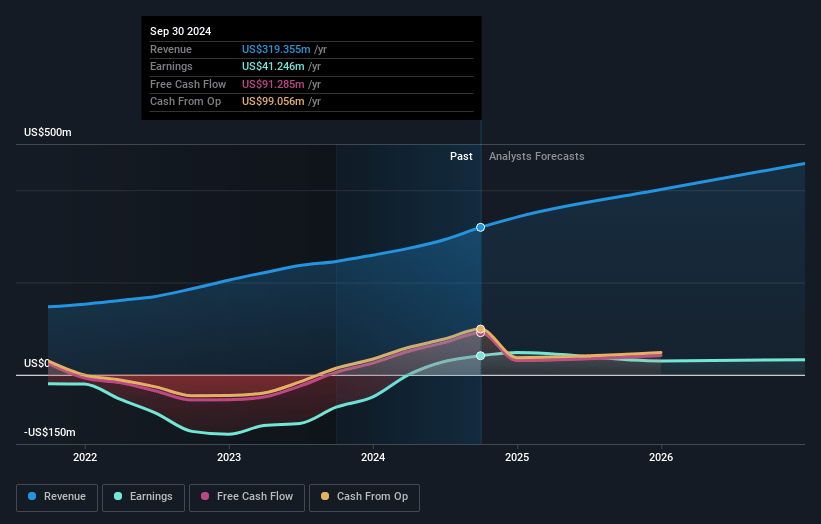
Task: Click the US$41.246m earnings value
Action: (273, 66)
